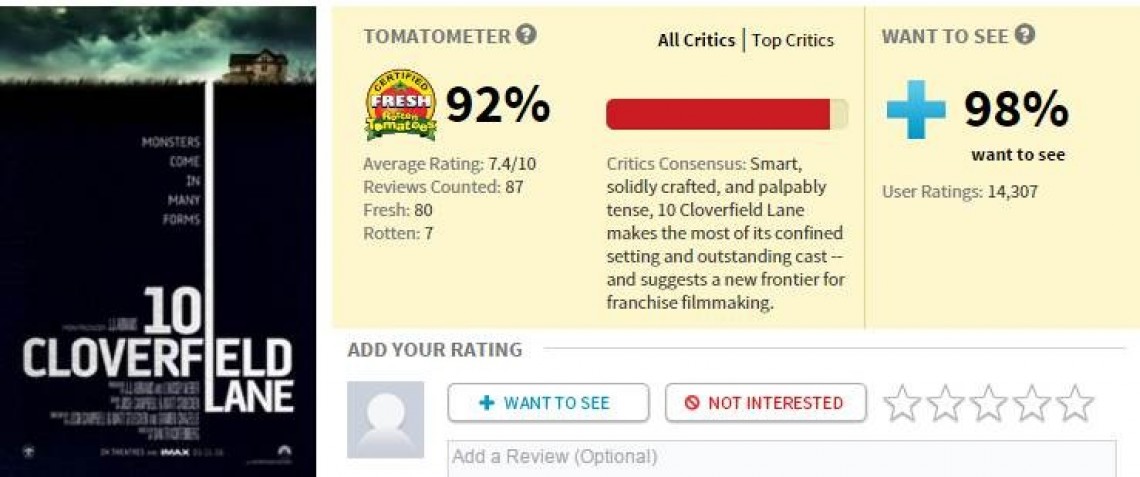The width and height of the screenshot is (1140, 477).
Task: Switch to the All Critics tab
Action: point(696,41)
